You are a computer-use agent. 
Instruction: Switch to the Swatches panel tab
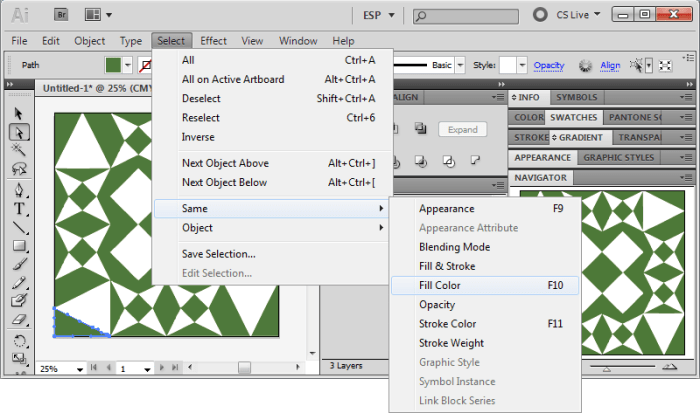click(x=574, y=117)
